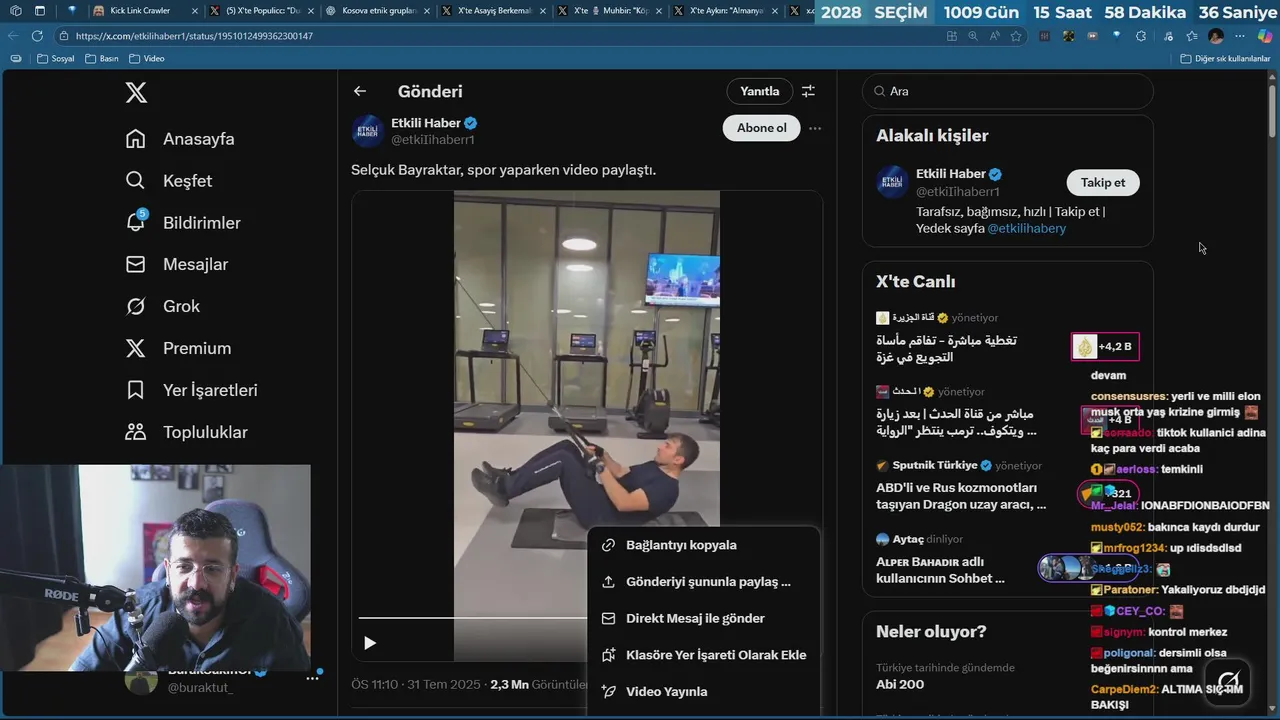Open the favorites list icon
Screen dimensions: 1280x720
(x=1192, y=36)
